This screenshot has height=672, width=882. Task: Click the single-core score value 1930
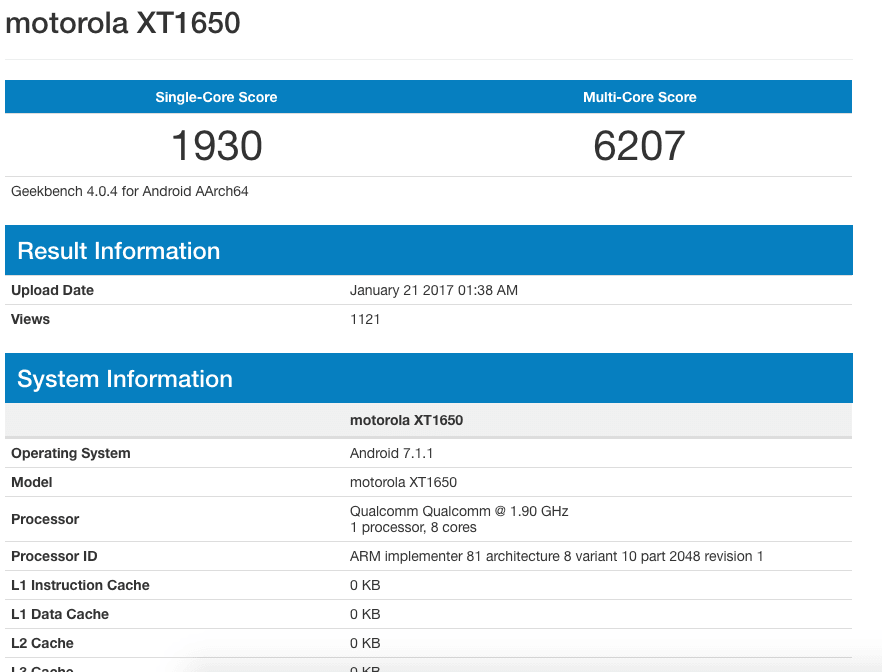[x=217, y=146]
